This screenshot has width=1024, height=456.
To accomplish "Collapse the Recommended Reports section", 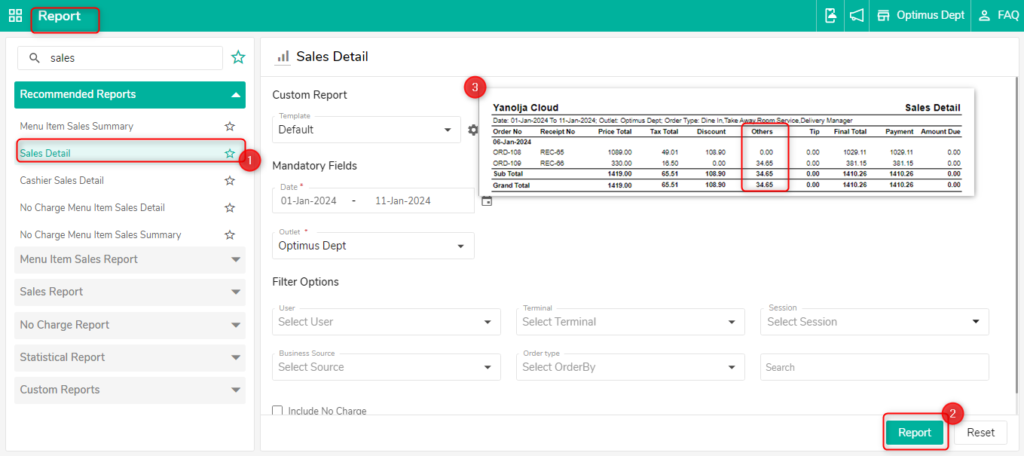I will click(x=130, y=95).
